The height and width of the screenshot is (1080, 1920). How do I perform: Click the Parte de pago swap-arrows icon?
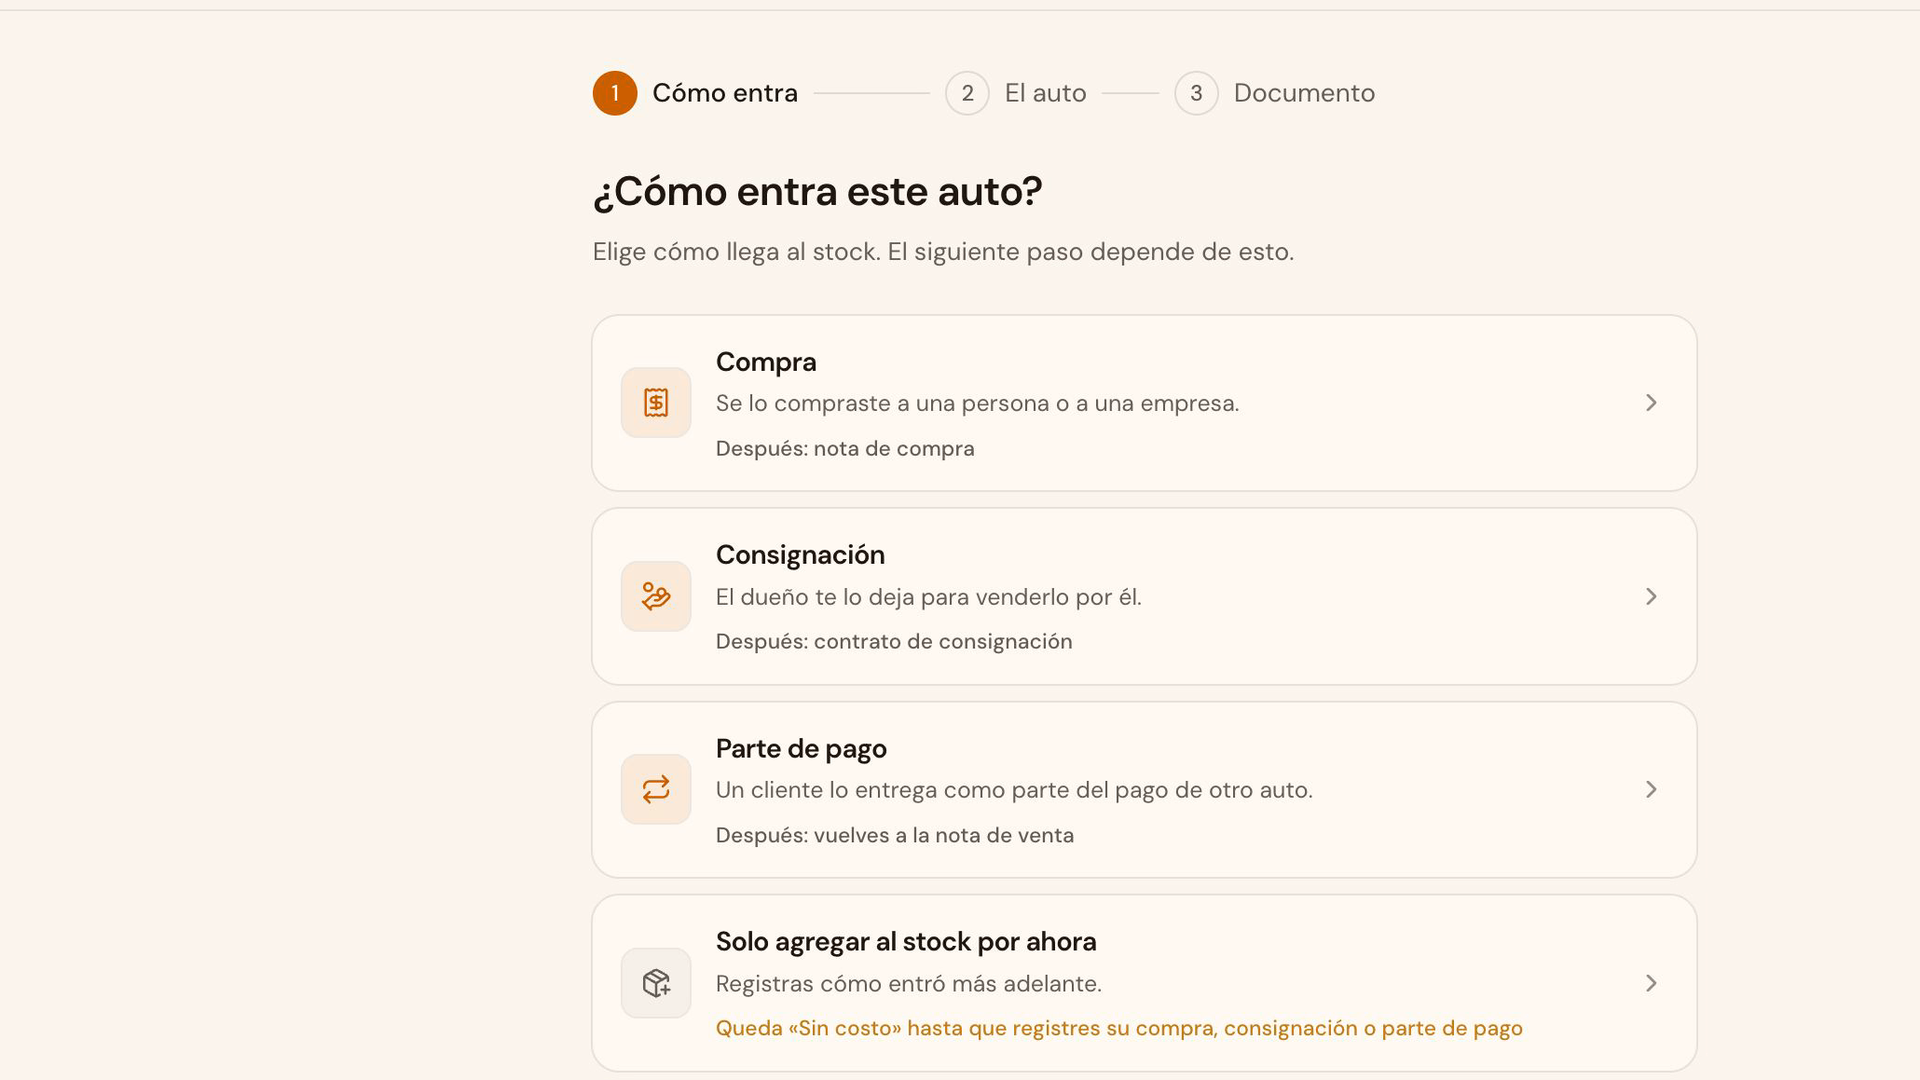(x=656, y=790)
